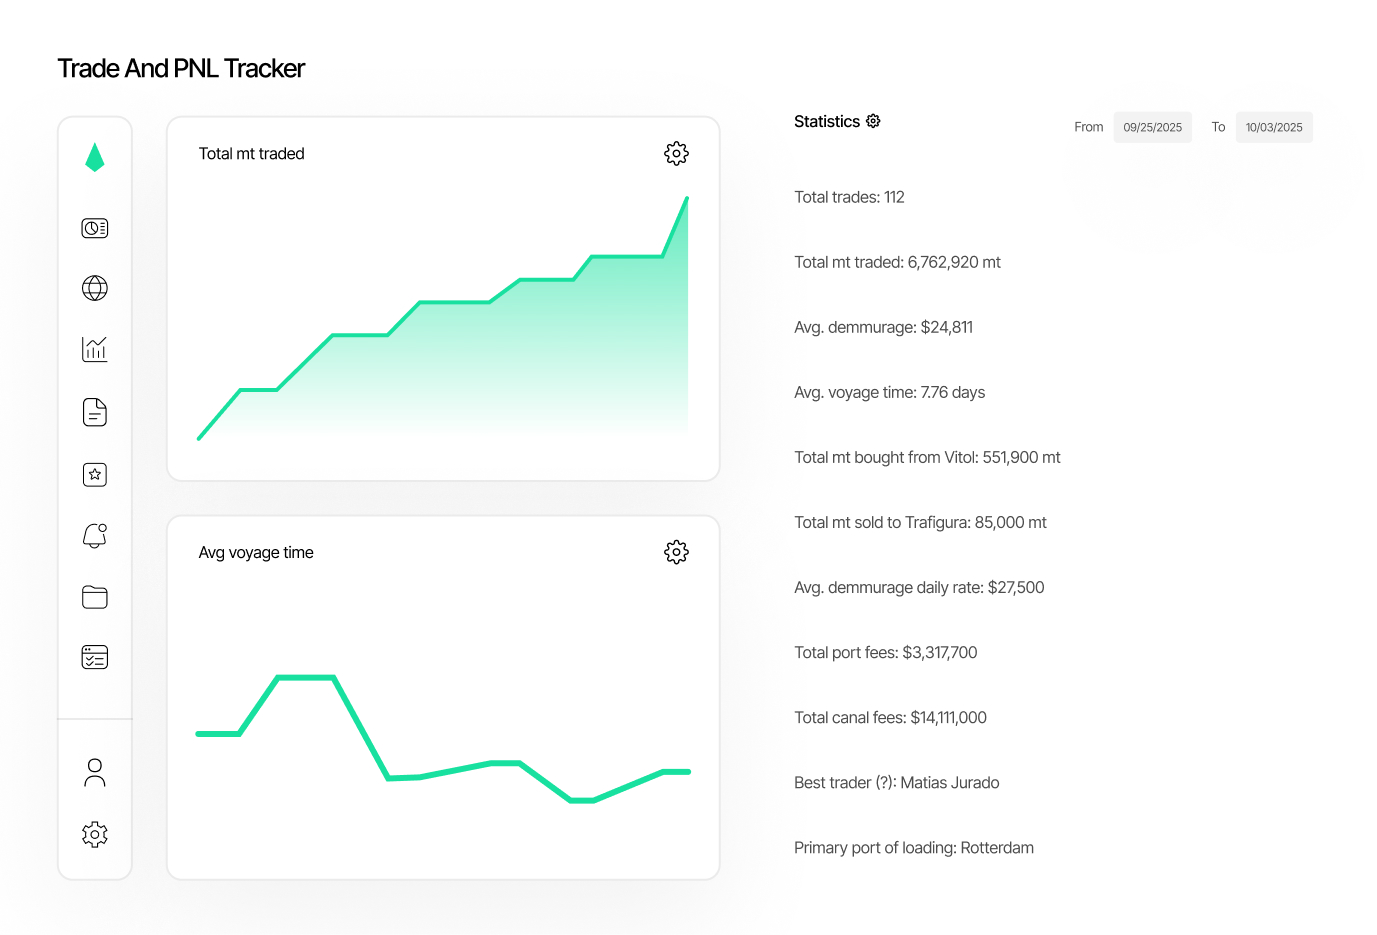
Task: Select the starred favorites icon in the sidebar
Action: click(x=94, y=474)
